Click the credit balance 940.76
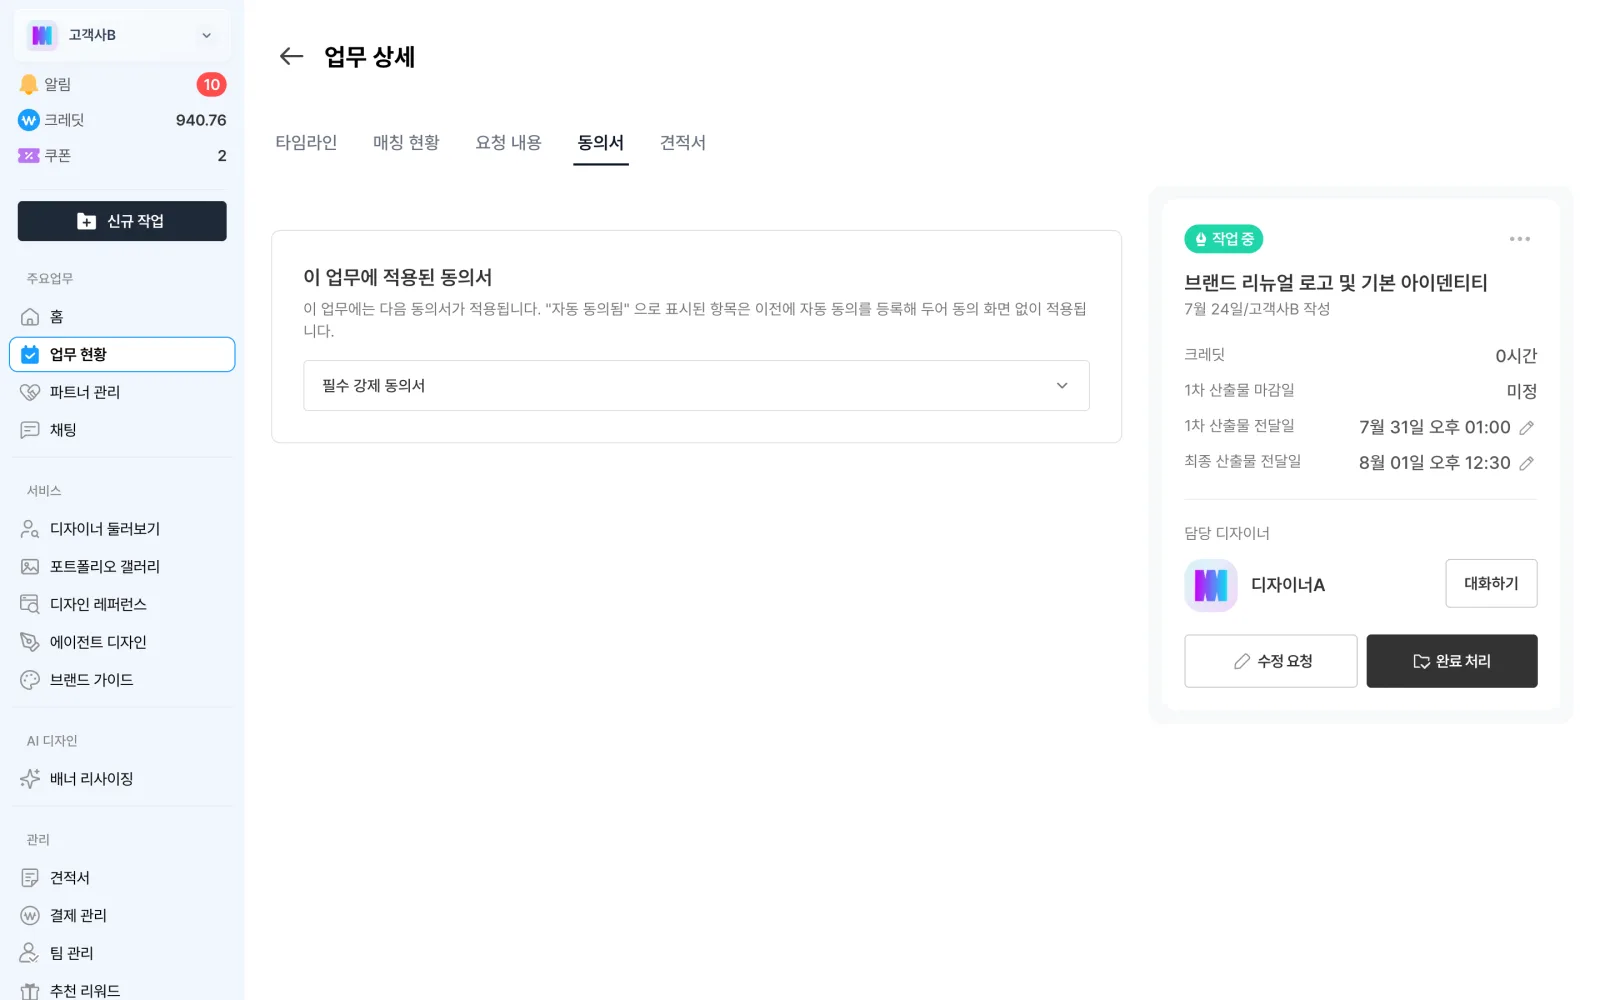This screenshot has height=1000, width=1600. (201, 120)
